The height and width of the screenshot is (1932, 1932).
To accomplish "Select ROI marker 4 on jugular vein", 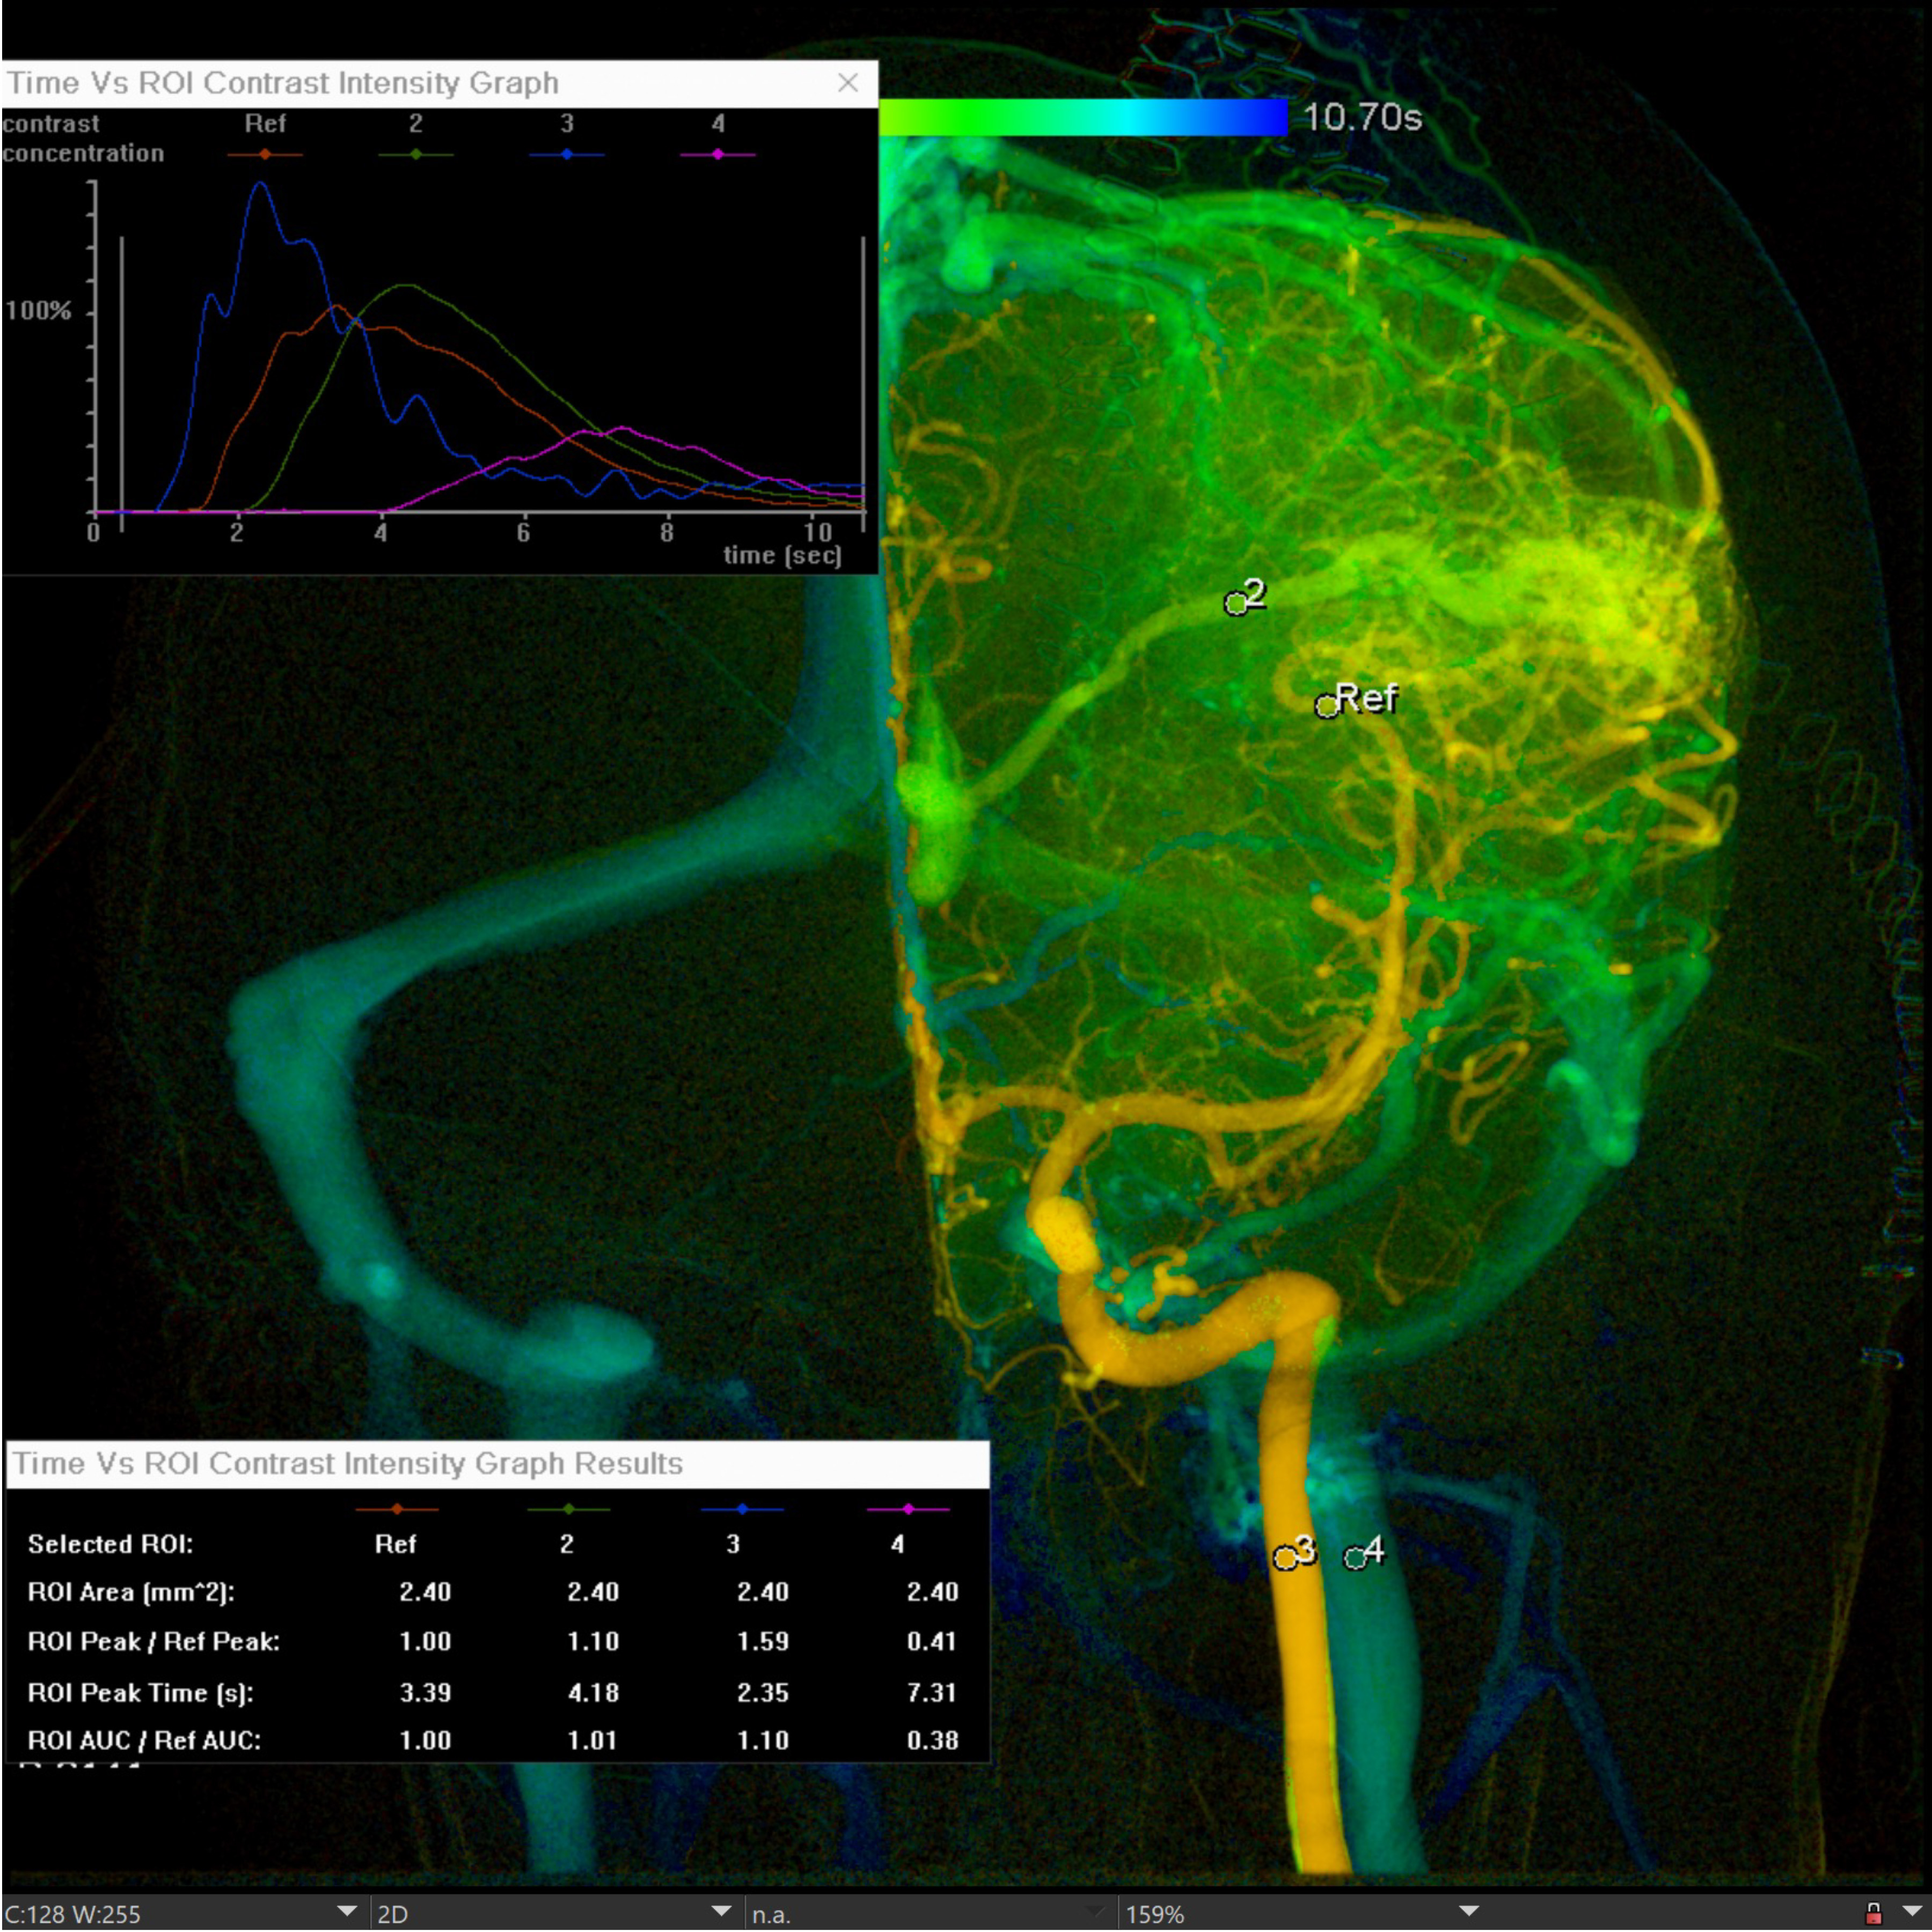I will (x=1355, y=1558).
